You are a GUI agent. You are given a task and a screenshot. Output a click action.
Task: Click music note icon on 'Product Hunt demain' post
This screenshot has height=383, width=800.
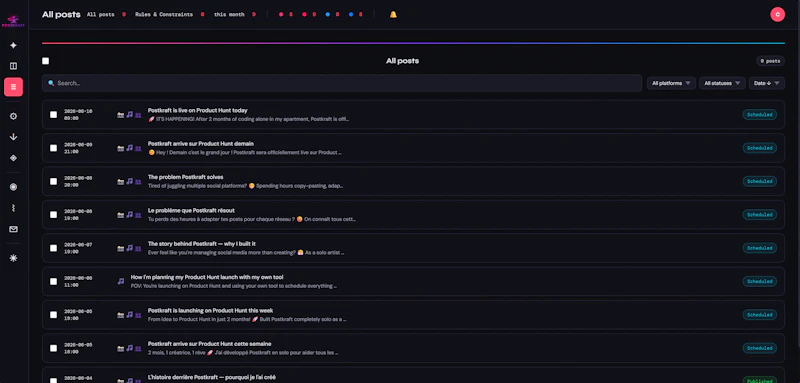(x=130, y=147)
